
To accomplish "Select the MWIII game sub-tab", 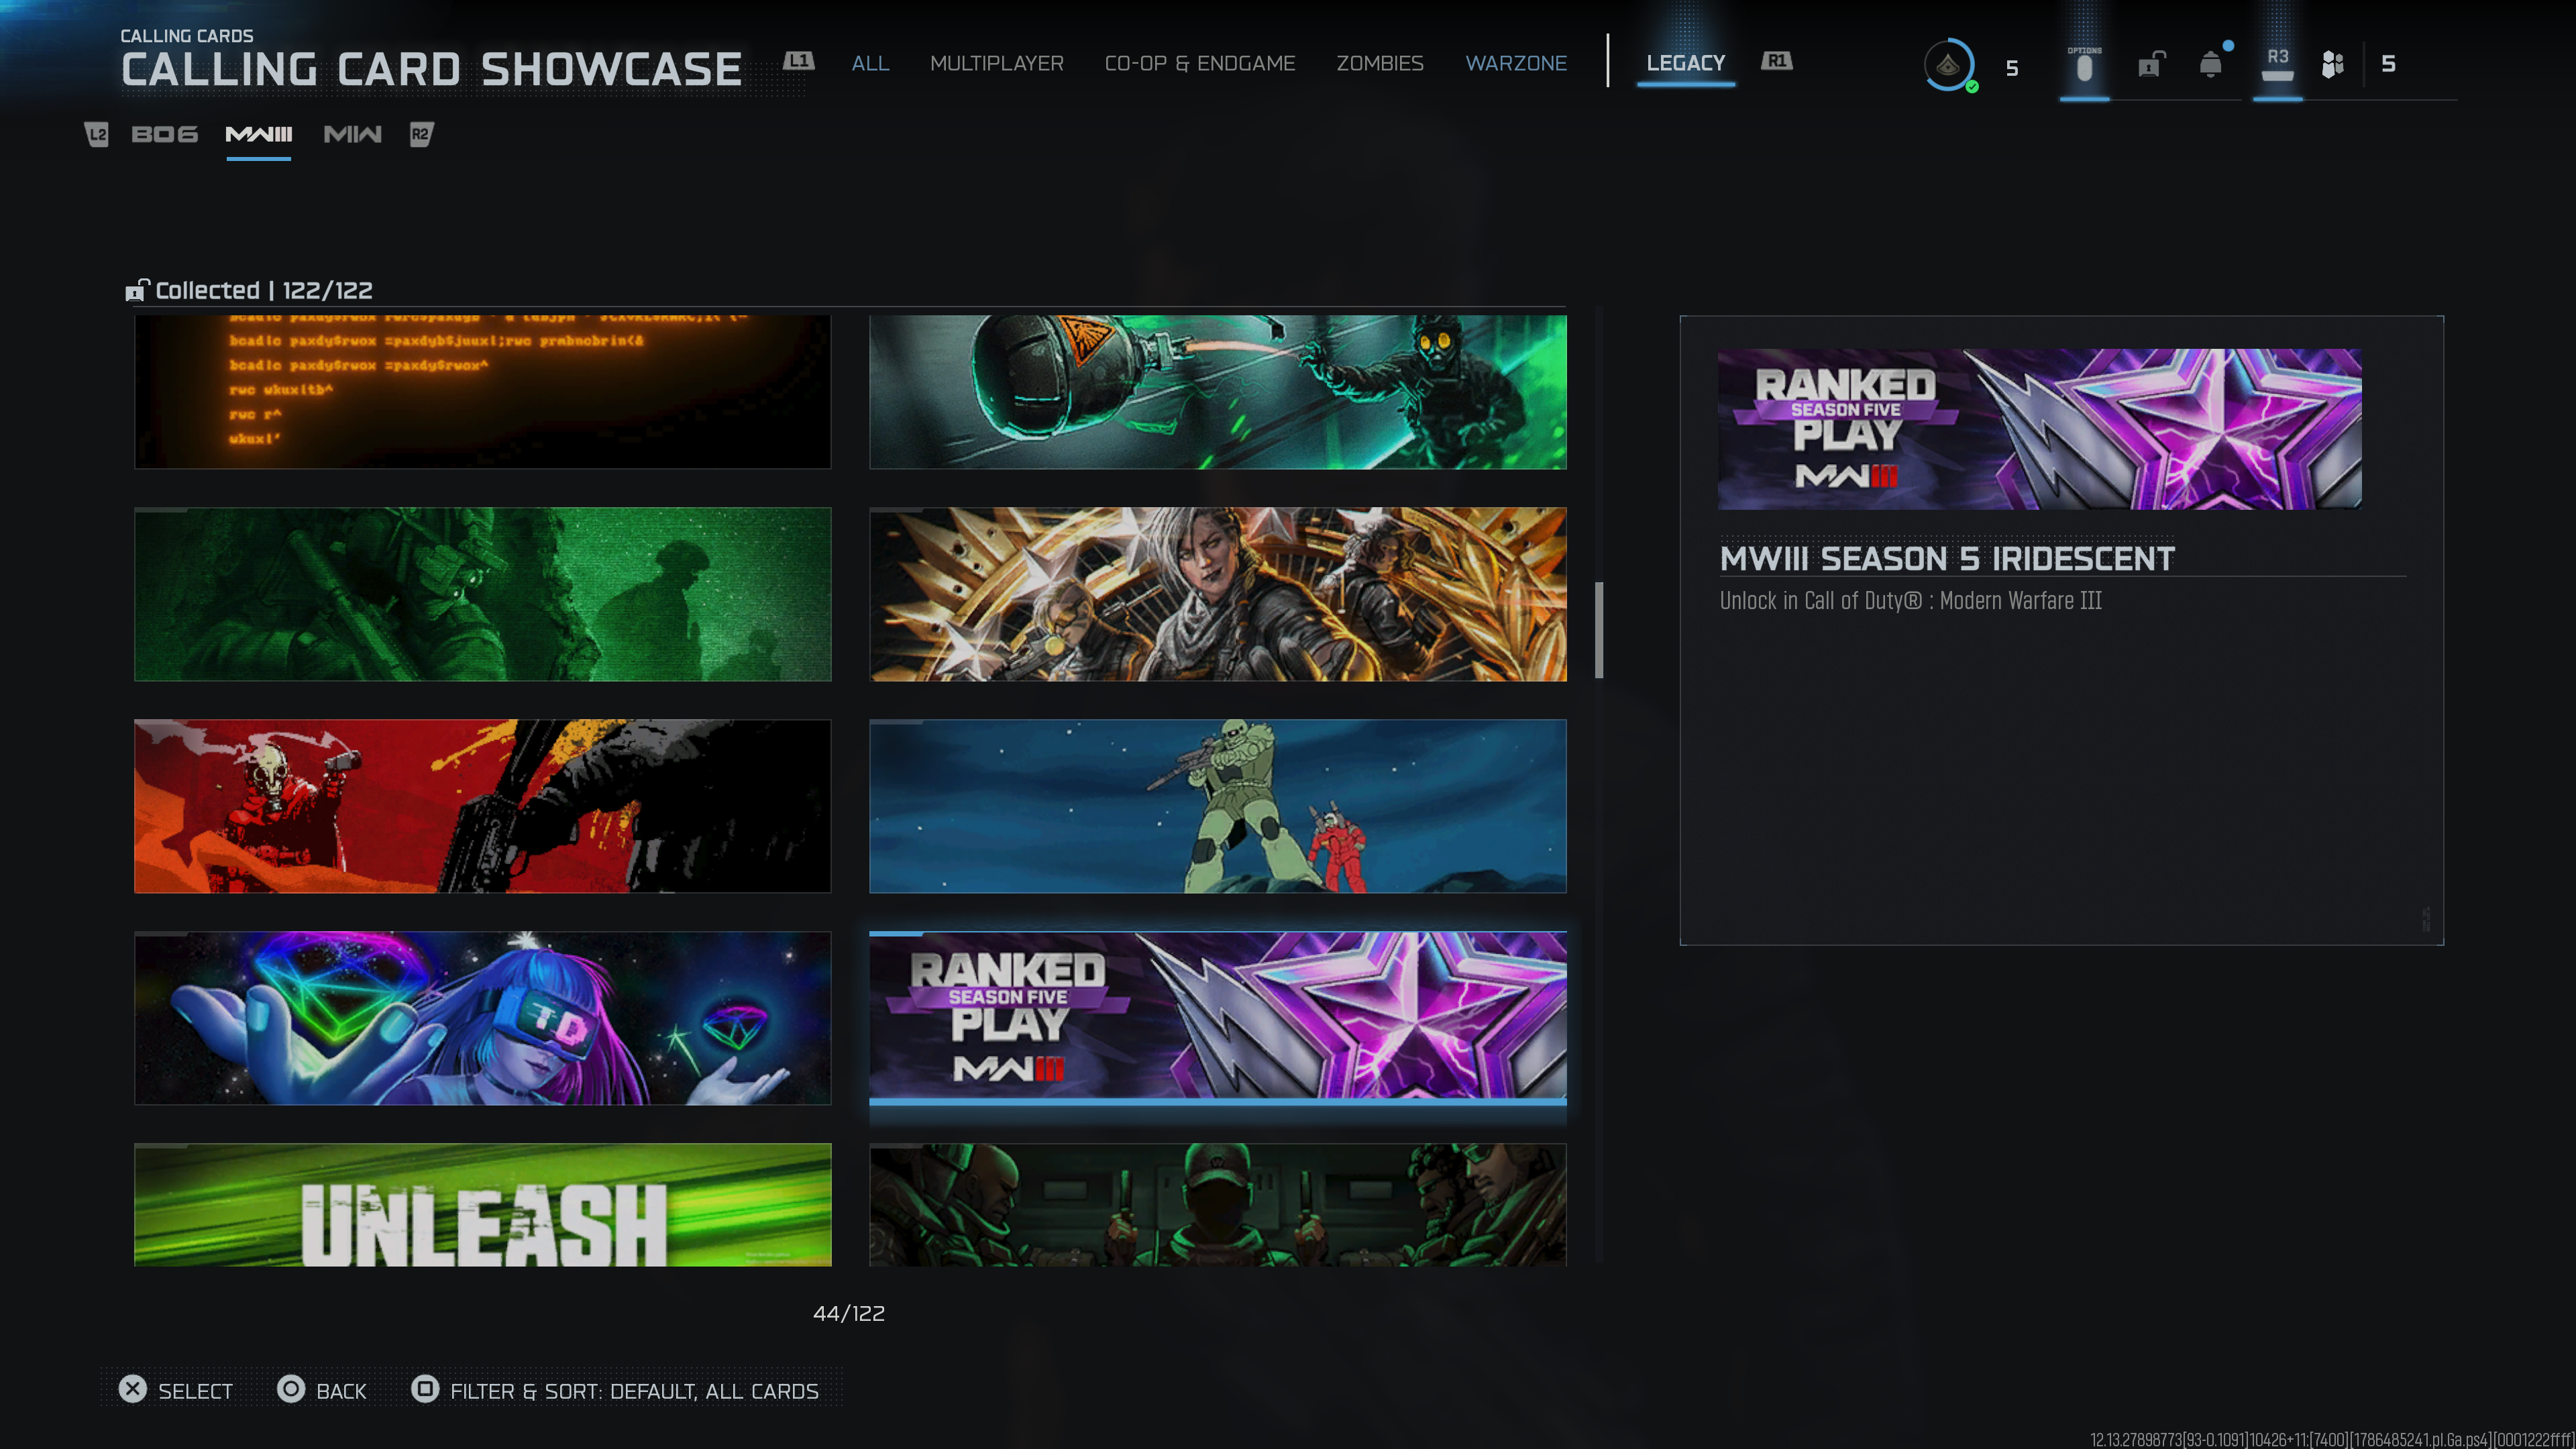I will (259, 134).
